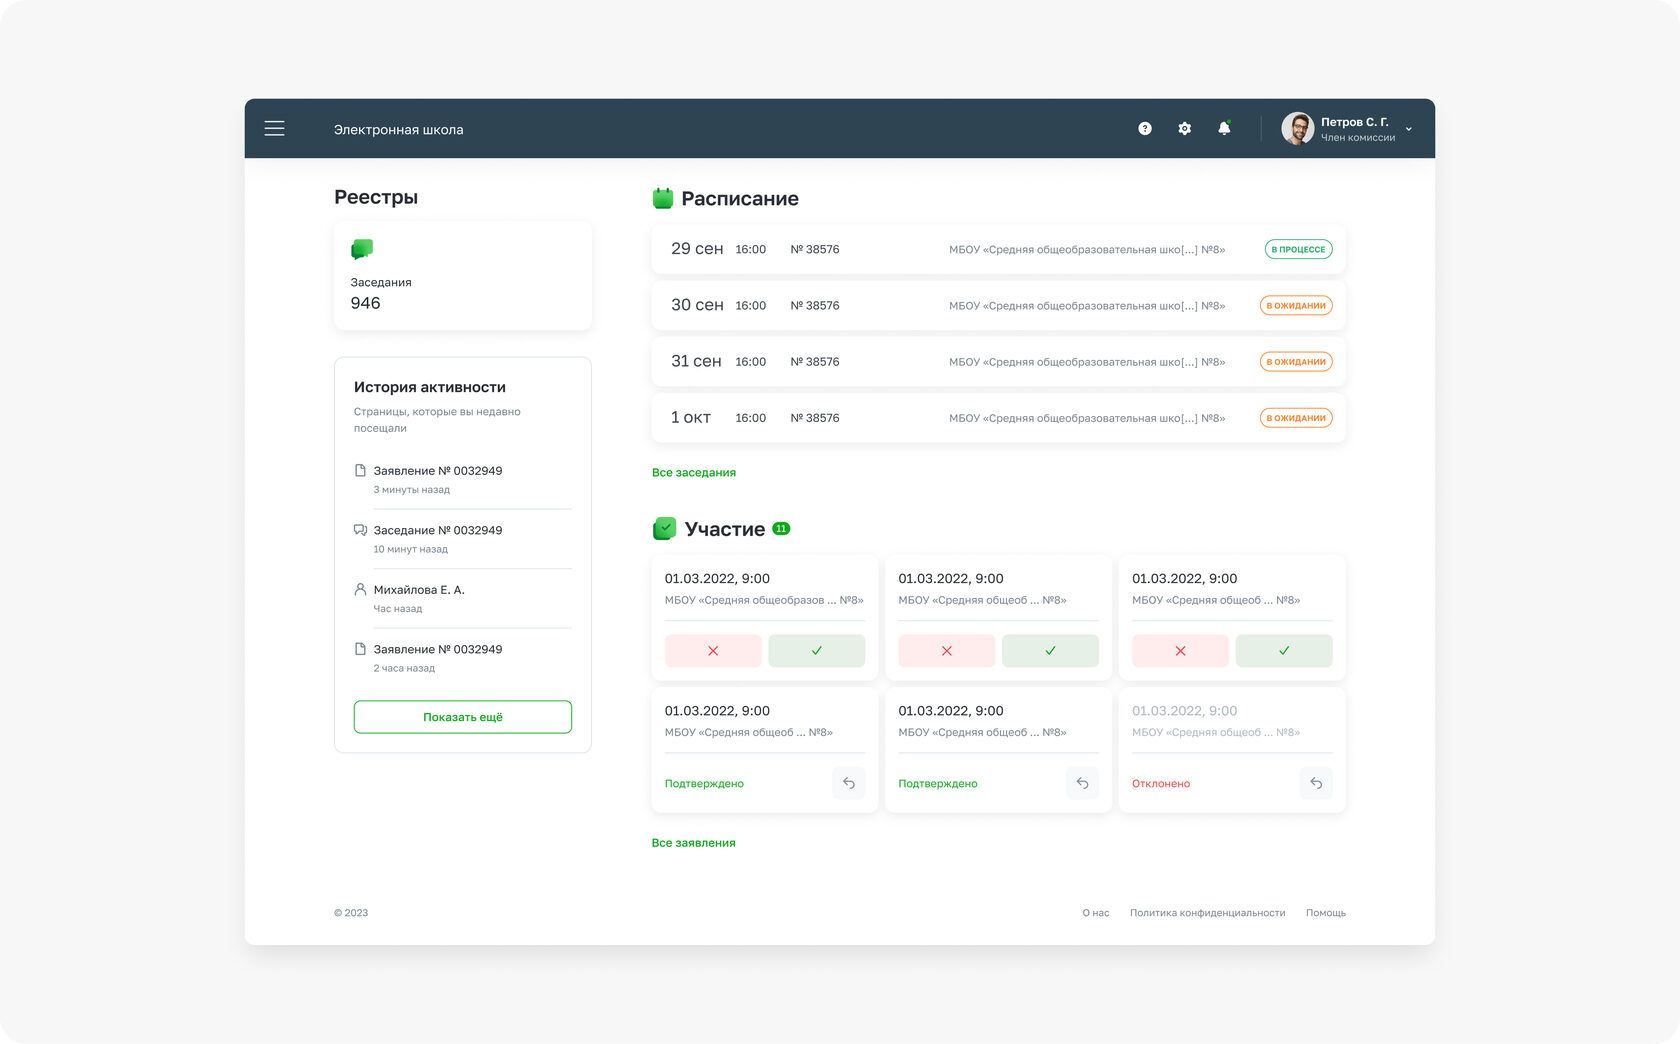The width and height of the screenshot is (1680, 1044).
Task: Undo rejection on the Отклонено card
Action: point(1316,783)
